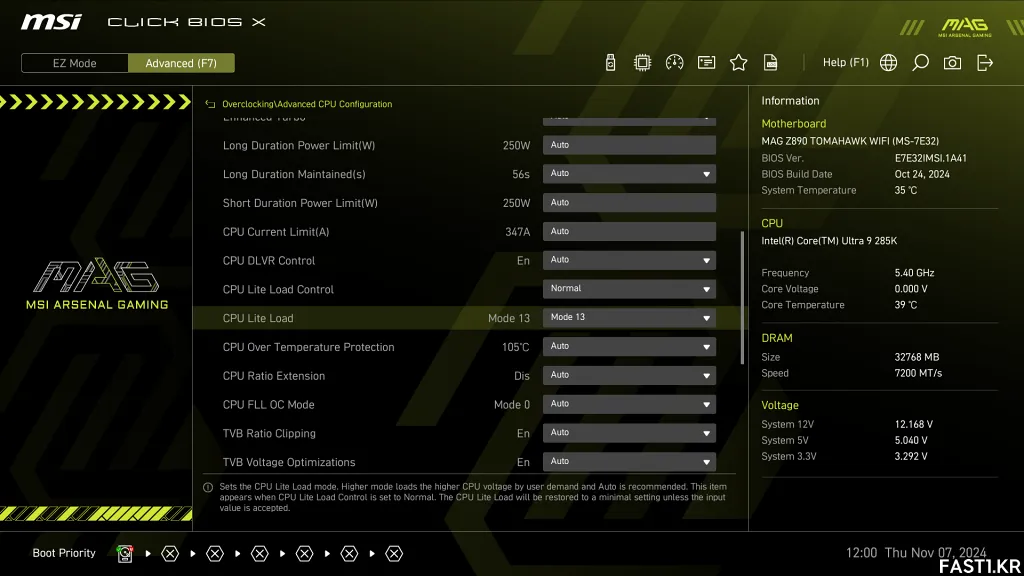
Task: Click the CPU Ratio Extension label
Action: point(274,376)
